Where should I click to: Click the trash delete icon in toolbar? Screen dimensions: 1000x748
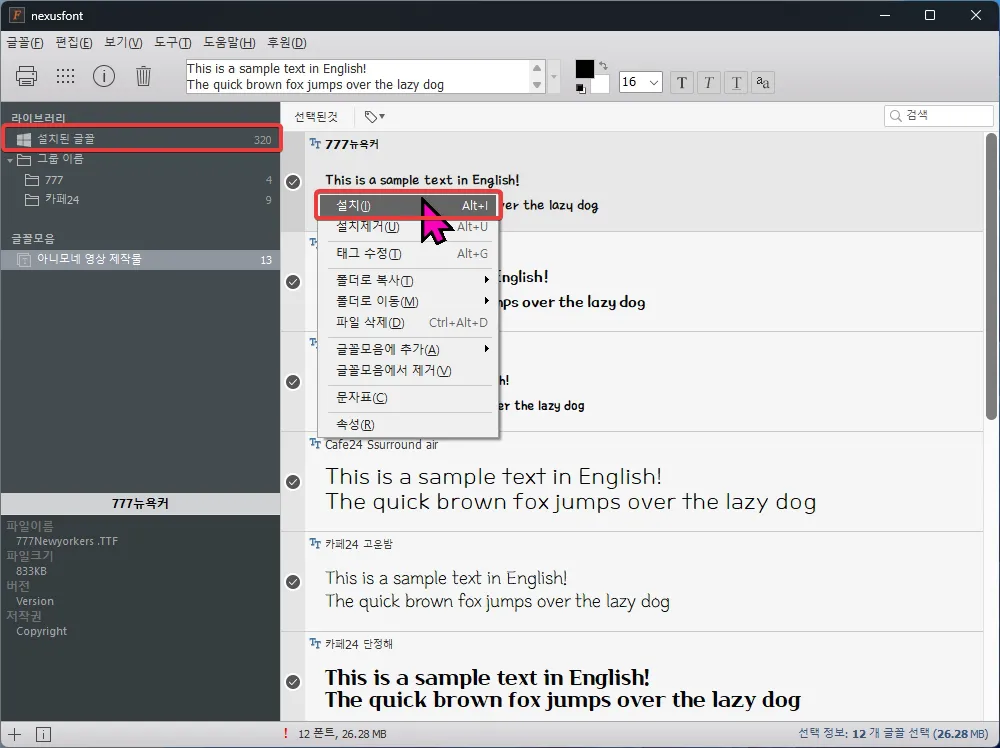pyautogui.click(x=143, y=76)
